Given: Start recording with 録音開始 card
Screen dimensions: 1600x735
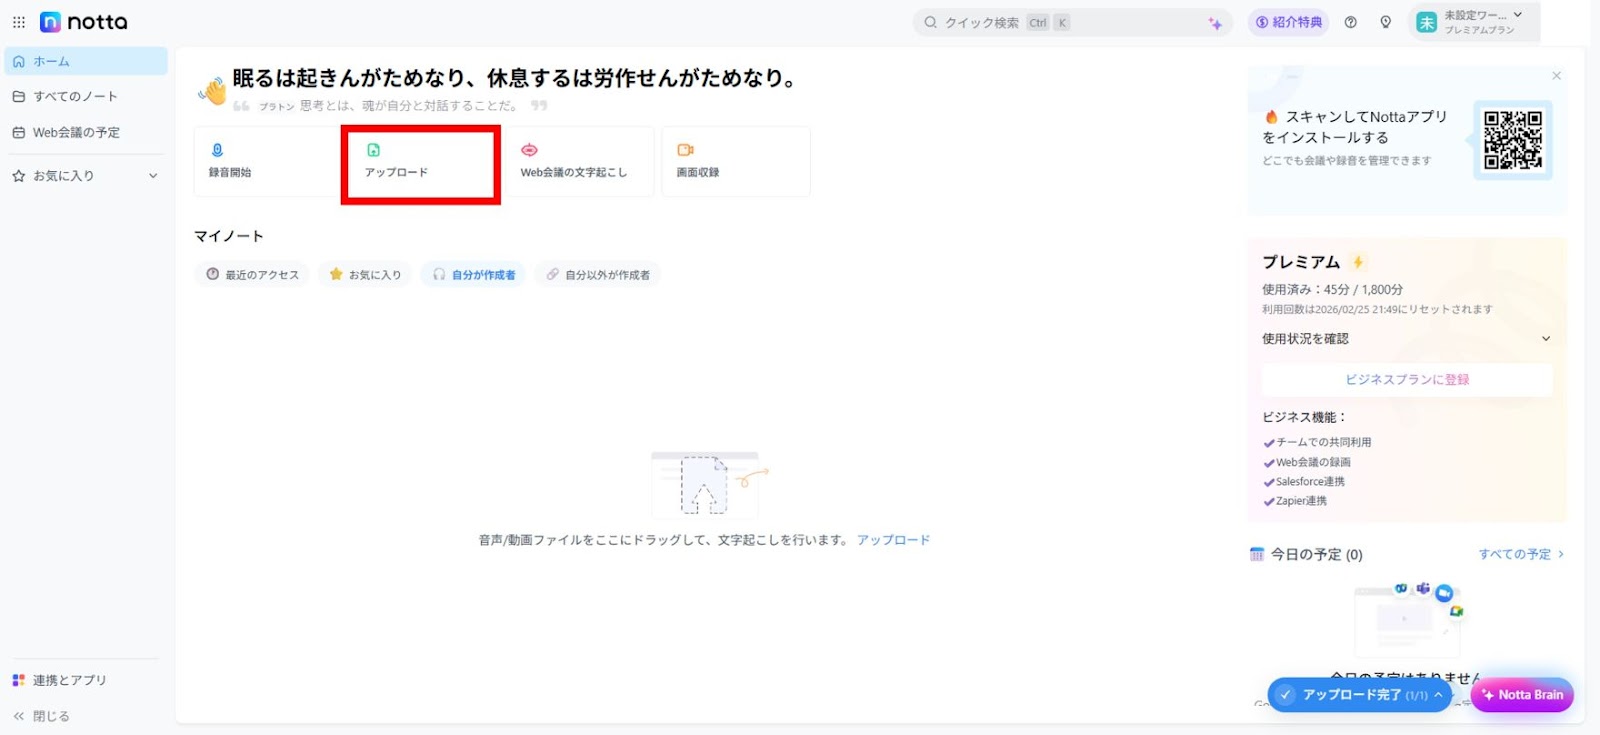Looking at the screenshot, I should coord(266,161).
